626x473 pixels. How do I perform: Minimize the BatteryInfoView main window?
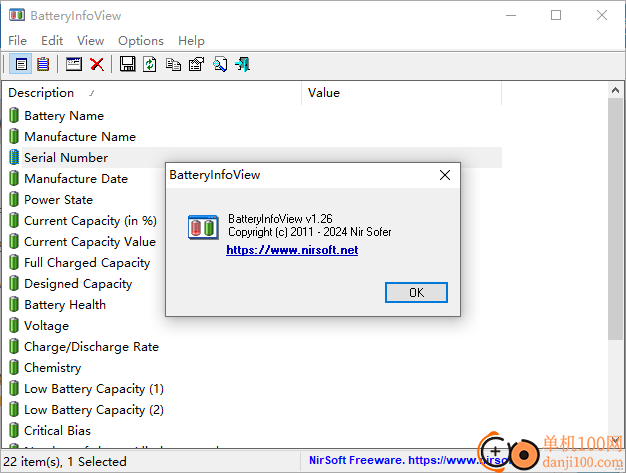pos(511,16)
